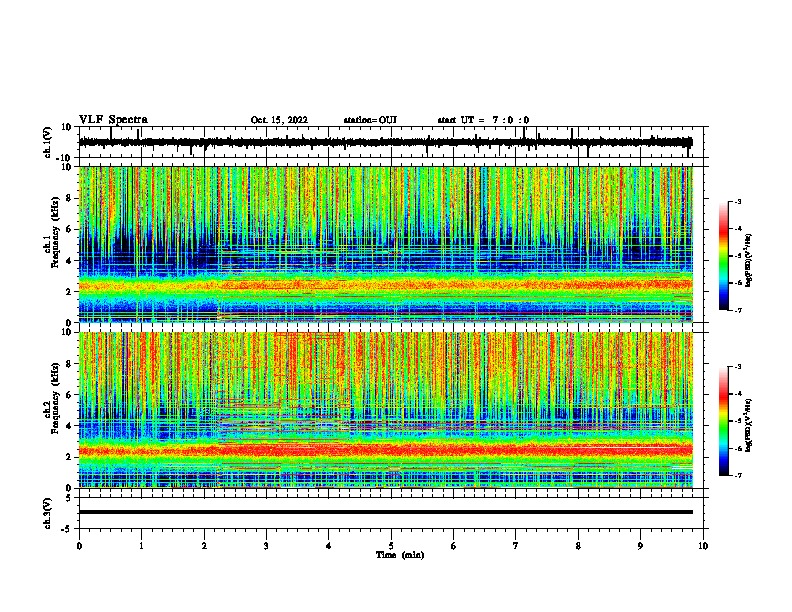The width and height of the screenshot is (792, 612).
Task: Click the time axis tick label '9'
Action: tap(640, 546)
